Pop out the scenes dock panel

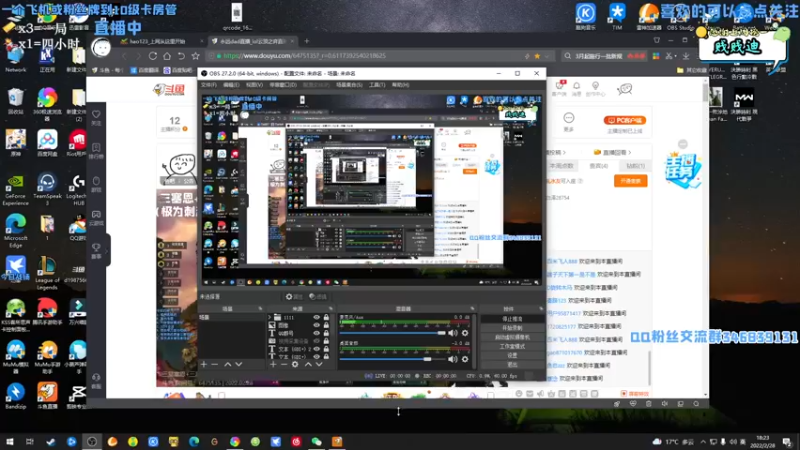(260, 309)
